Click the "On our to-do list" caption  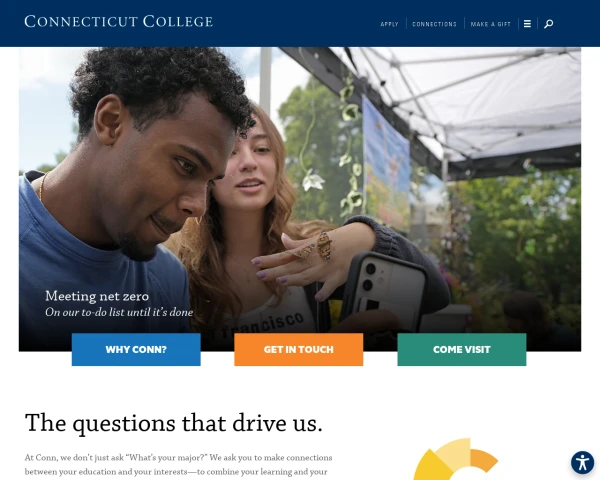coord(119,313)
